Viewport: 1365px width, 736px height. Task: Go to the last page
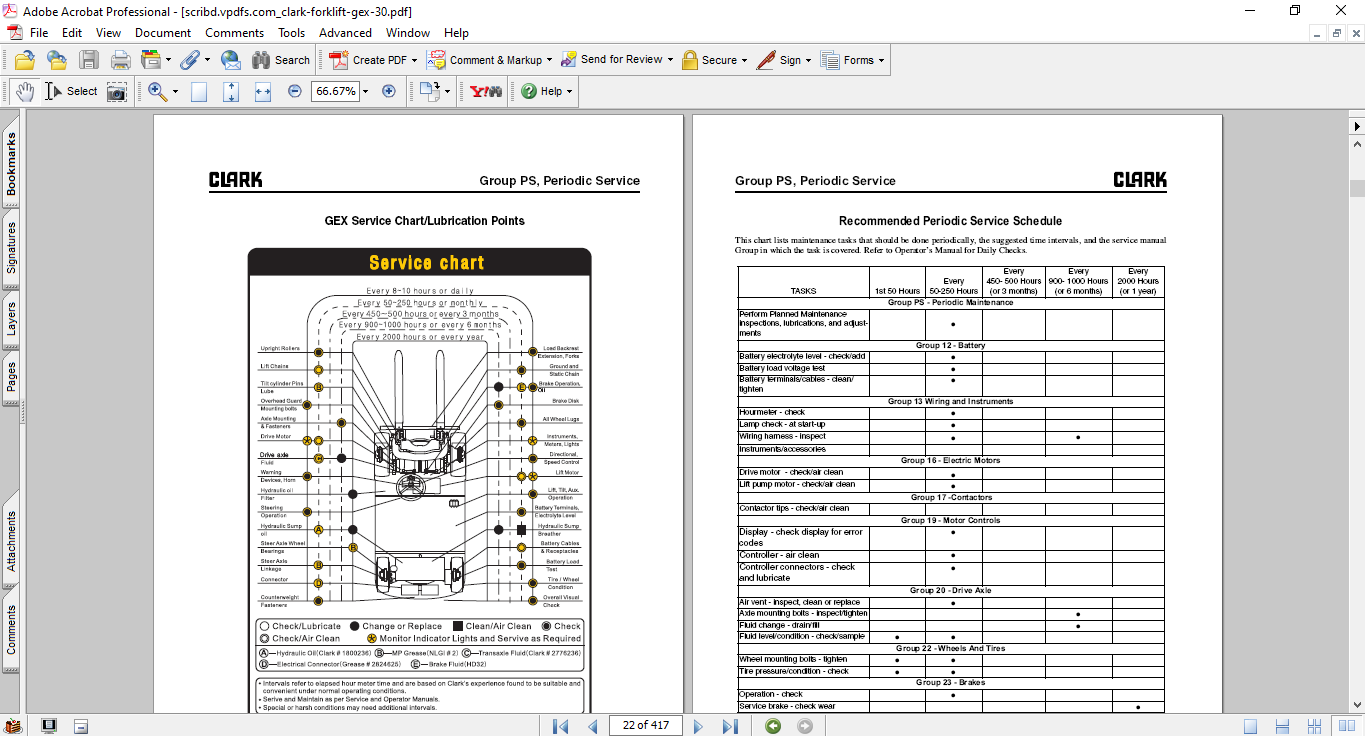[x=730, y=726]
